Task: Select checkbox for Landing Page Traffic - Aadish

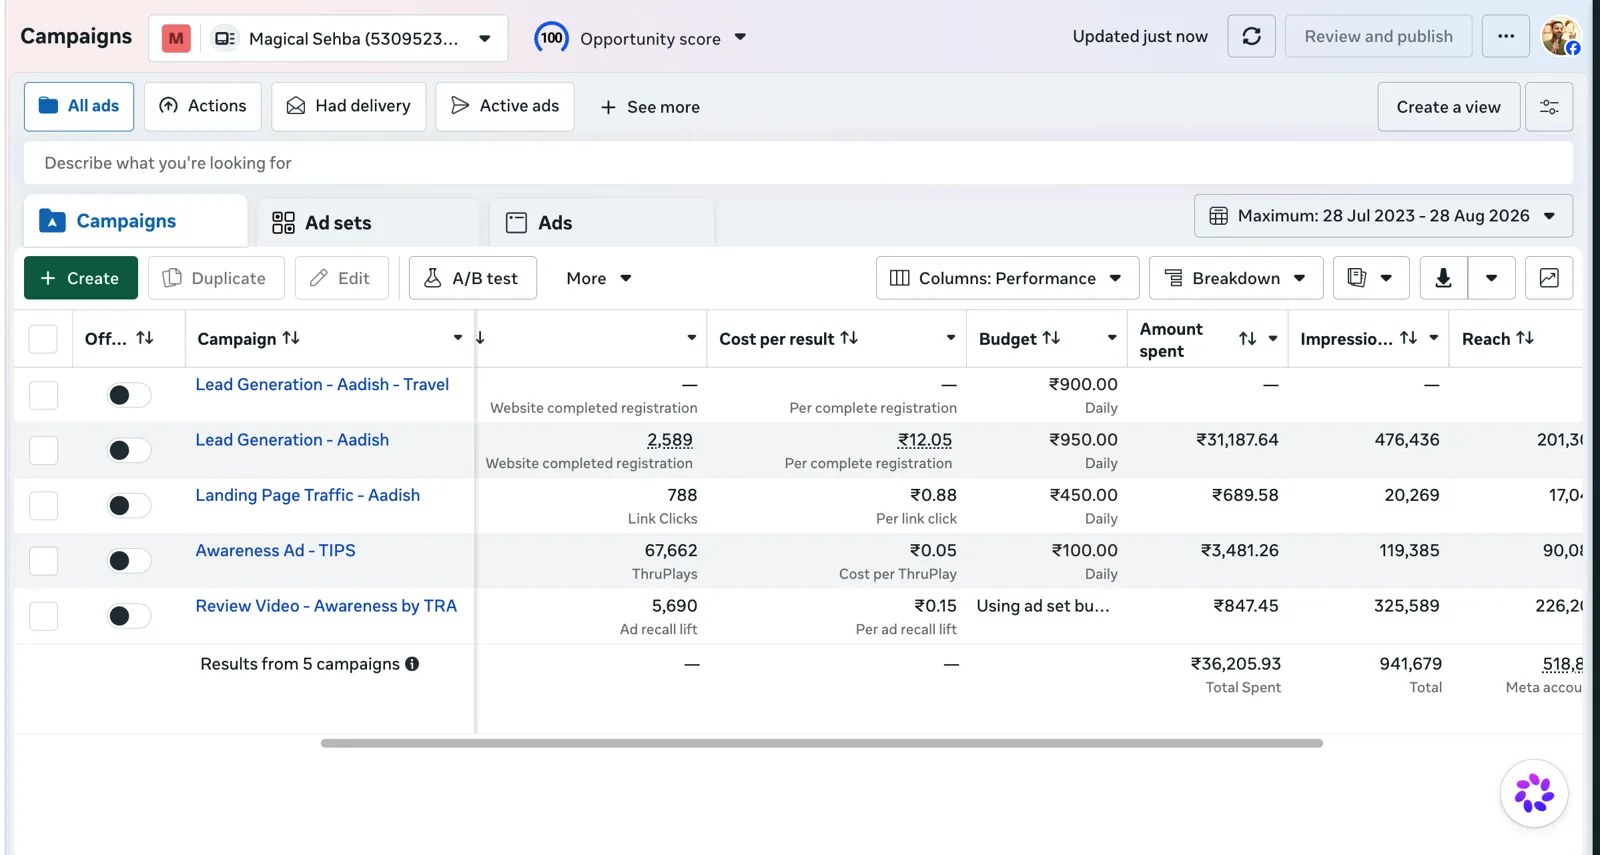Action: [43, 506]
